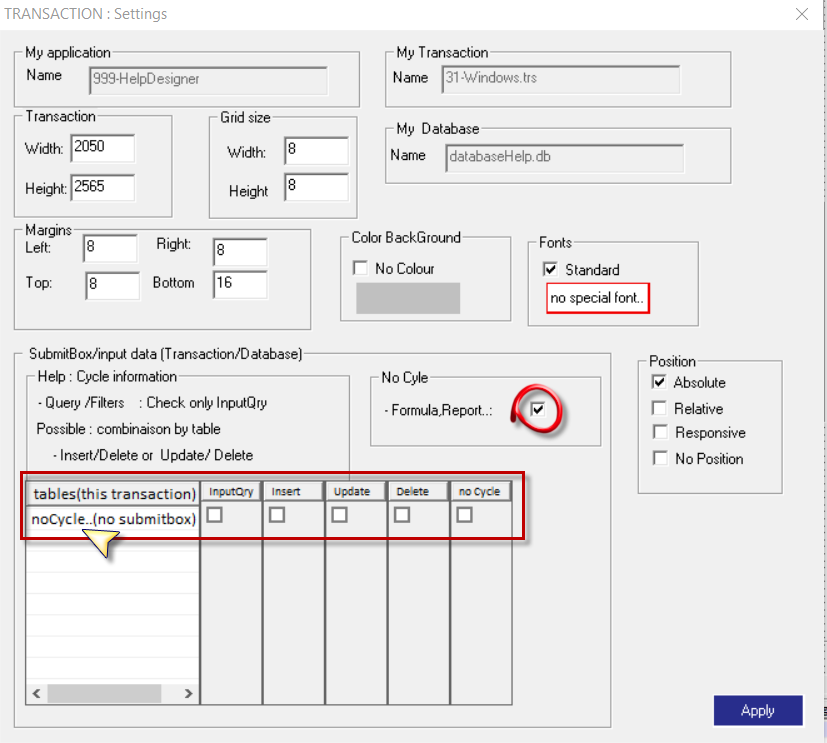The width and height of the screenshot is (827, 743).
Task: Toggle the Formula,Report No Cycle checkbox
Action: point(537,409)
